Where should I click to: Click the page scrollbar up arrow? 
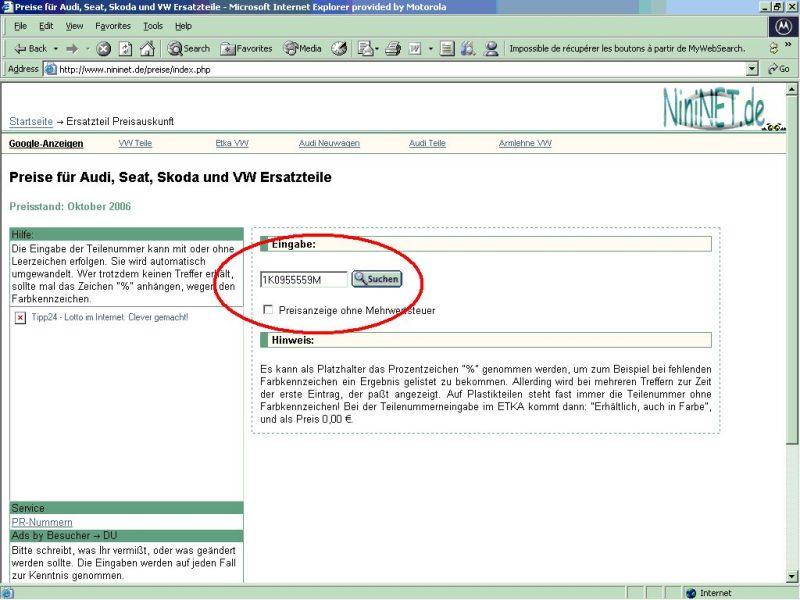pos(792,89)
